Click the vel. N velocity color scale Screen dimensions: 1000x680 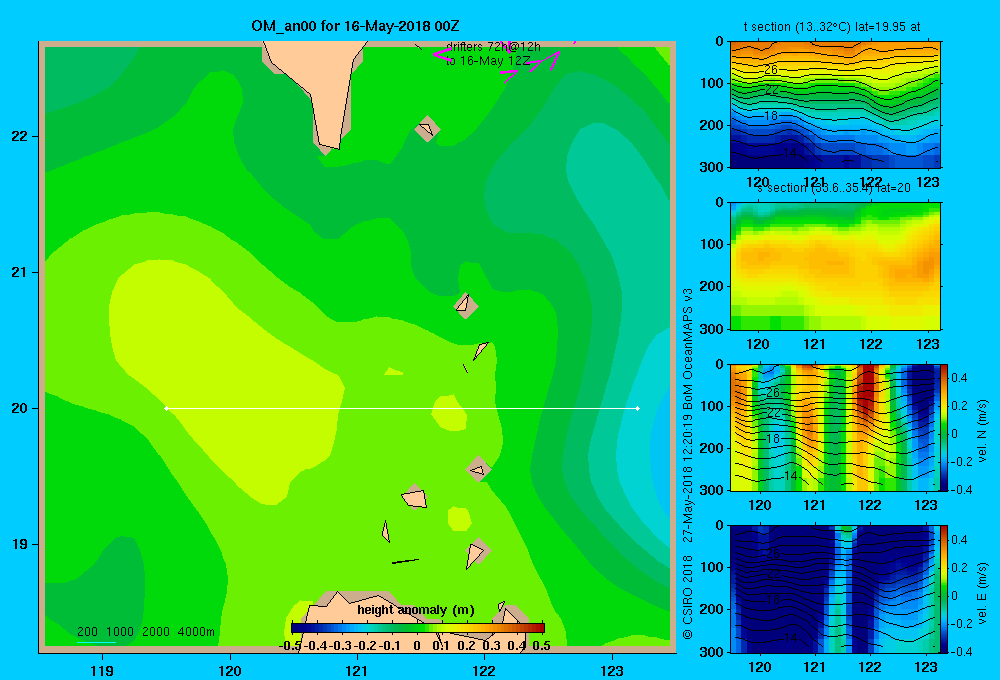944,427
